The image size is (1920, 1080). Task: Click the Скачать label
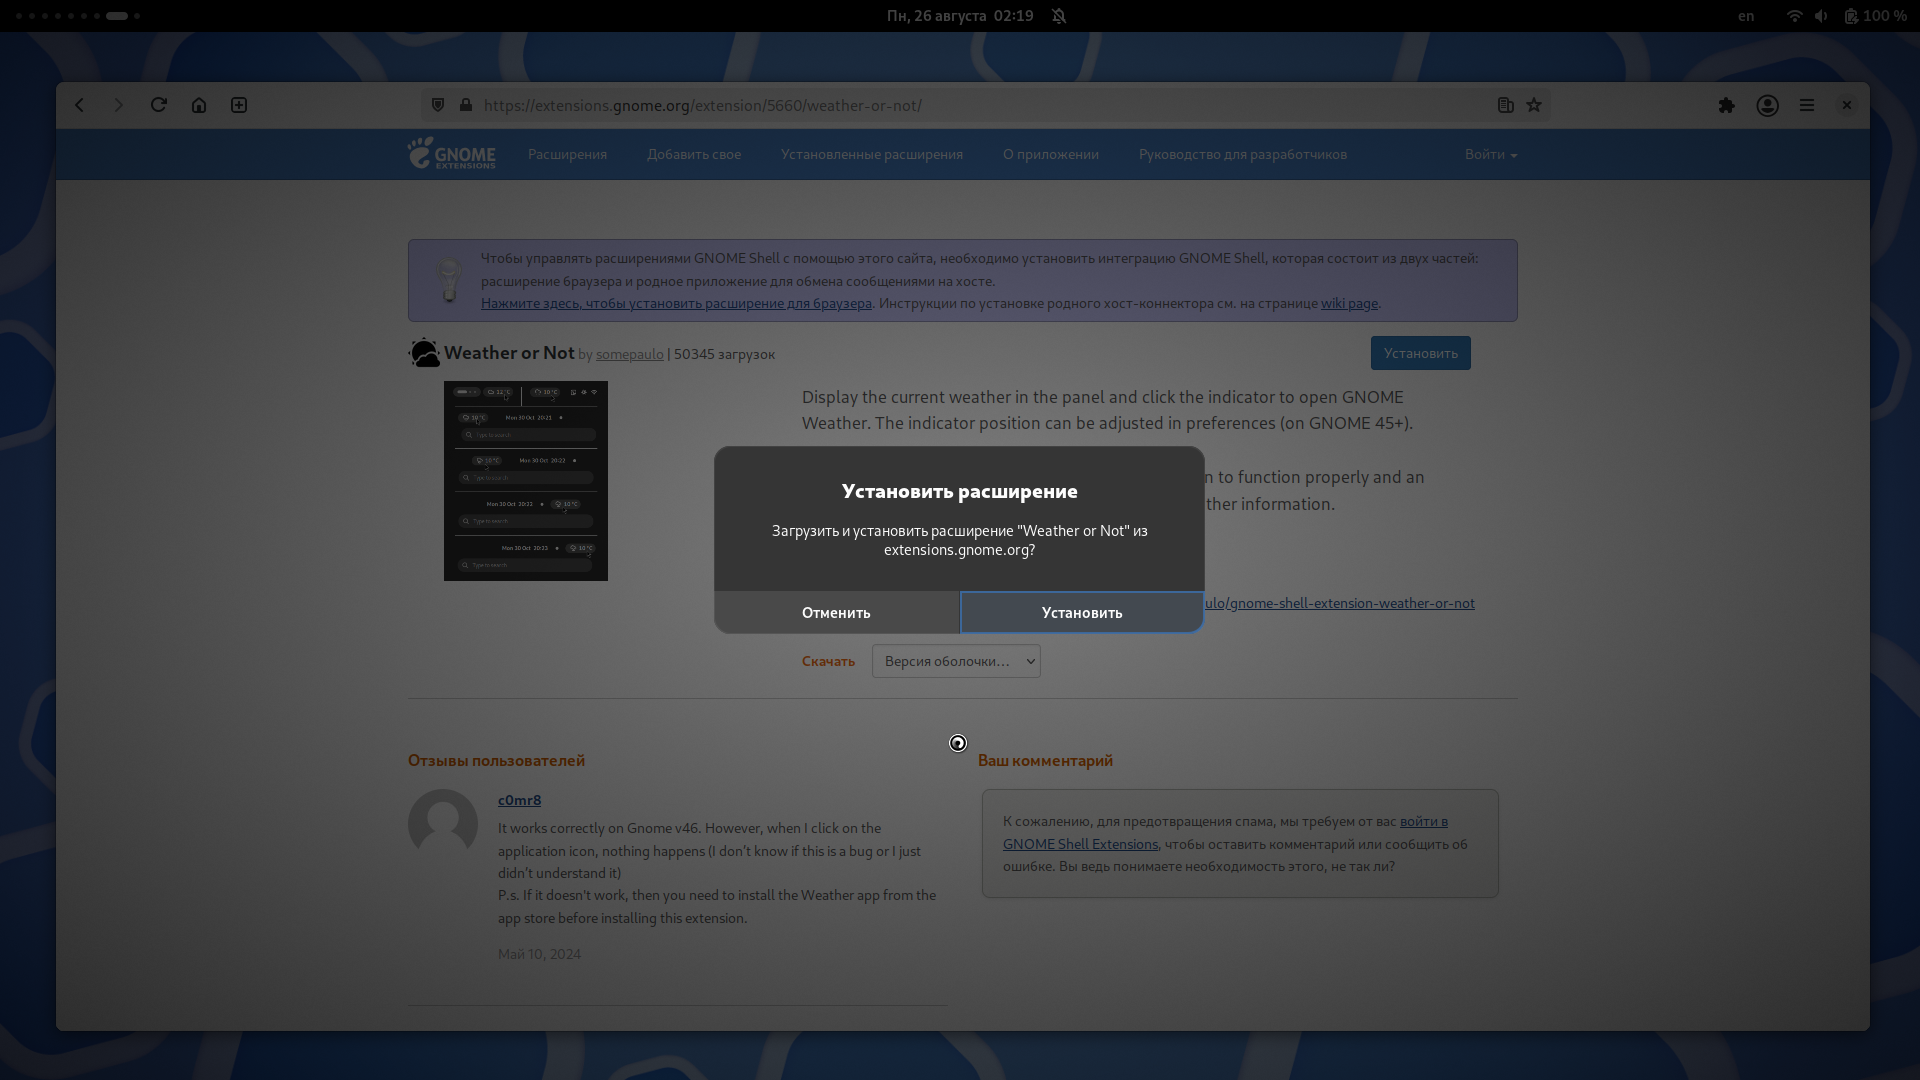coord(828,661)
